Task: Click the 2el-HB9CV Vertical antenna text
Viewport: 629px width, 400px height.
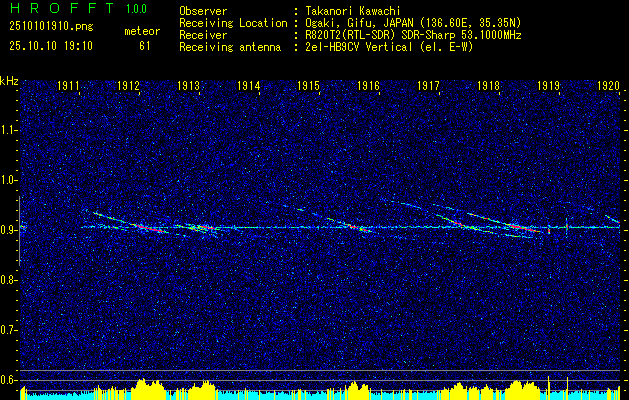Action: tap(389, 47)
